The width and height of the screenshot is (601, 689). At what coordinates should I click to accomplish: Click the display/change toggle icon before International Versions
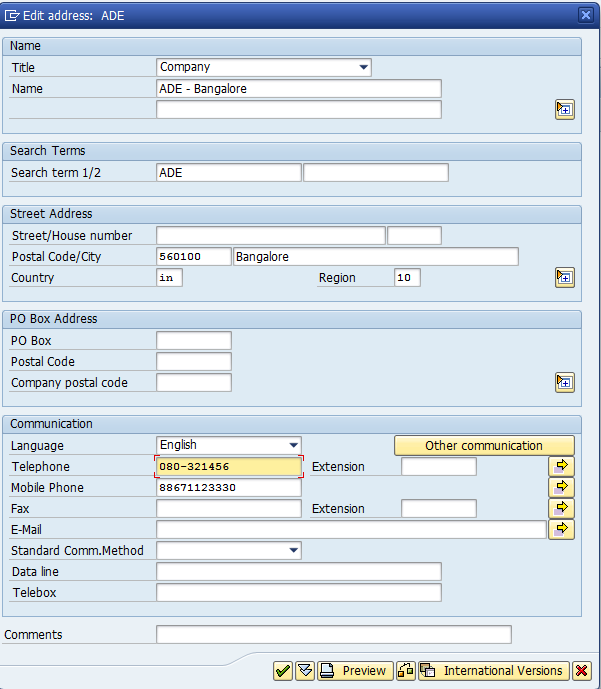click(406, 671)
